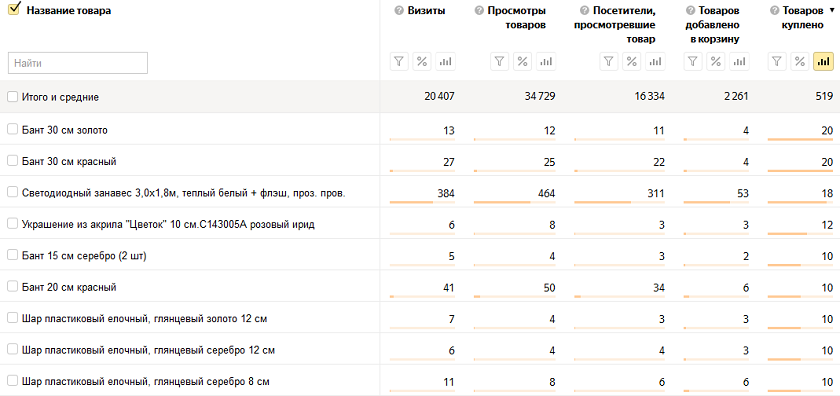Click the filter icon under Просмотры товаров
Image resolution: width=840 pixels, height=396 pixels.
pyautogui.click(x=499, y=62)
